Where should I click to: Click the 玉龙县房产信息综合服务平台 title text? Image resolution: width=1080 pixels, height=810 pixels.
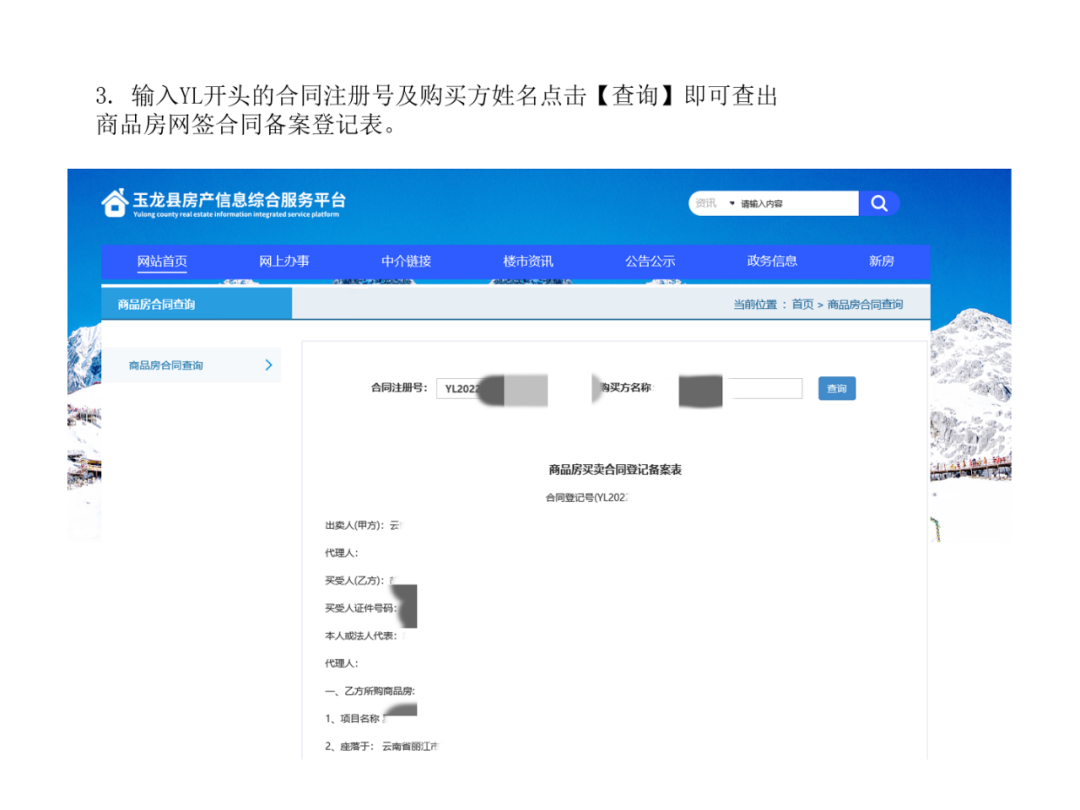coord(240,197)
